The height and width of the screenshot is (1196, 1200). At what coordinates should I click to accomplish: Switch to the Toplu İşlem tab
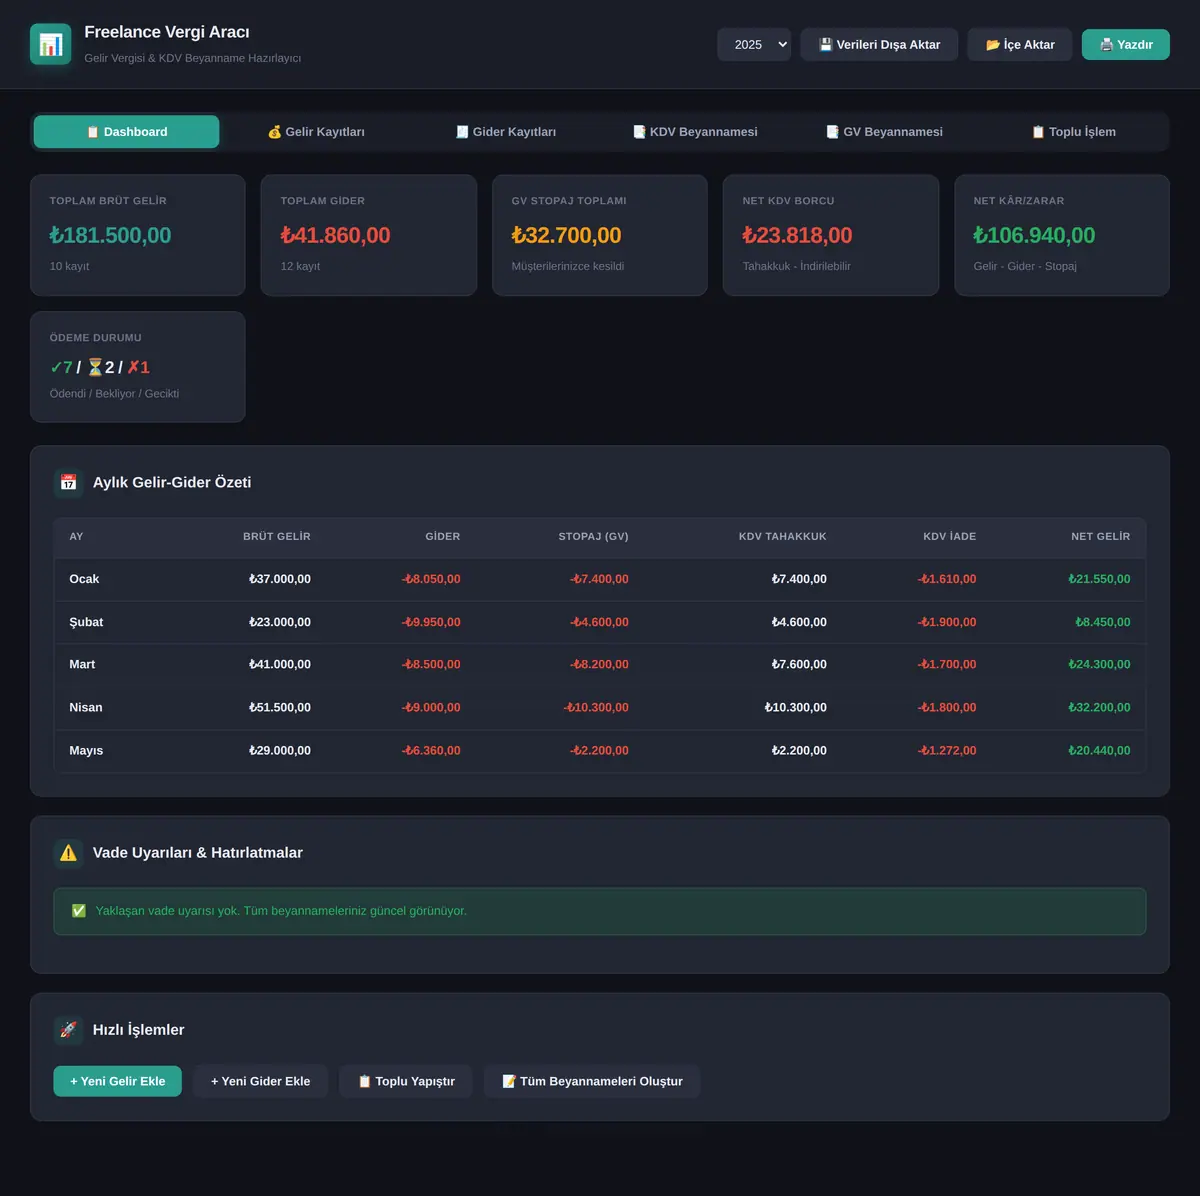pyautogui.click(x=1073, y=132)
